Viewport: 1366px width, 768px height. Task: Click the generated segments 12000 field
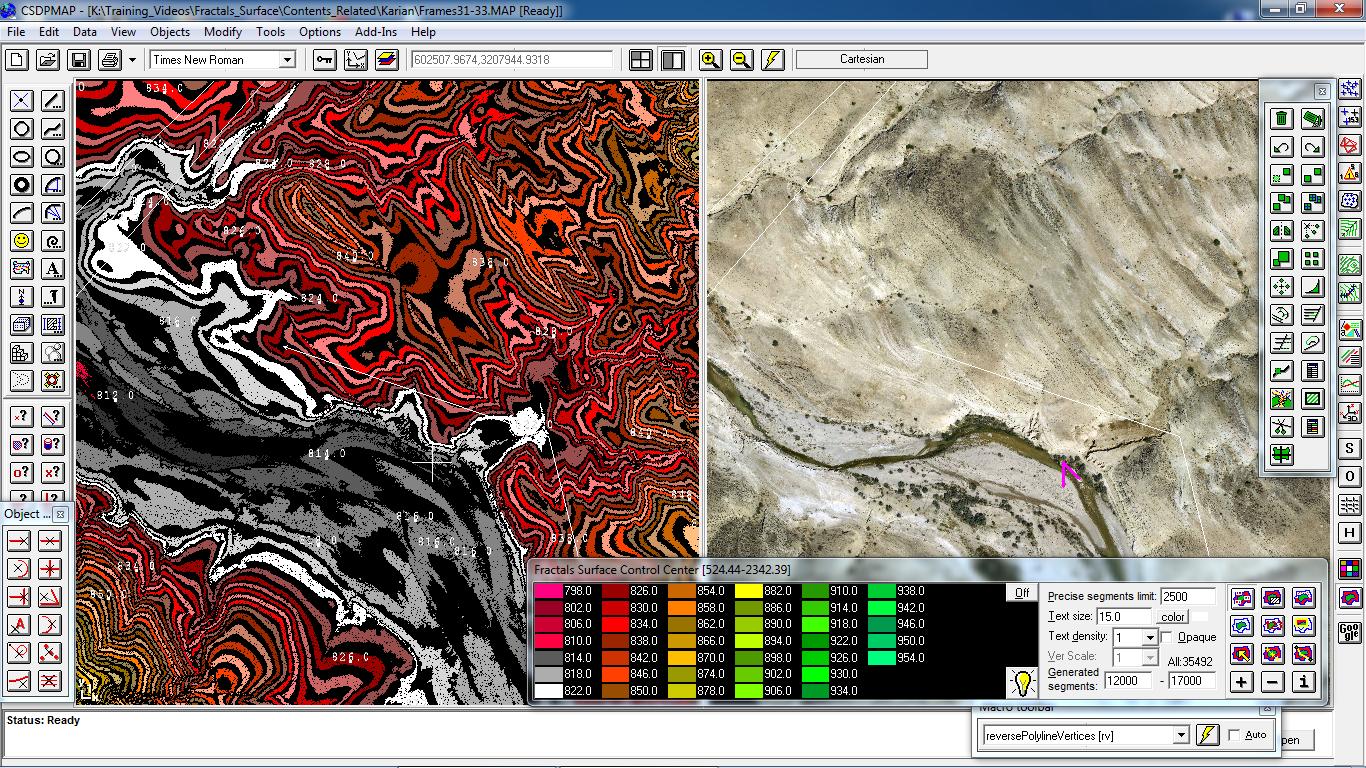1128,680
